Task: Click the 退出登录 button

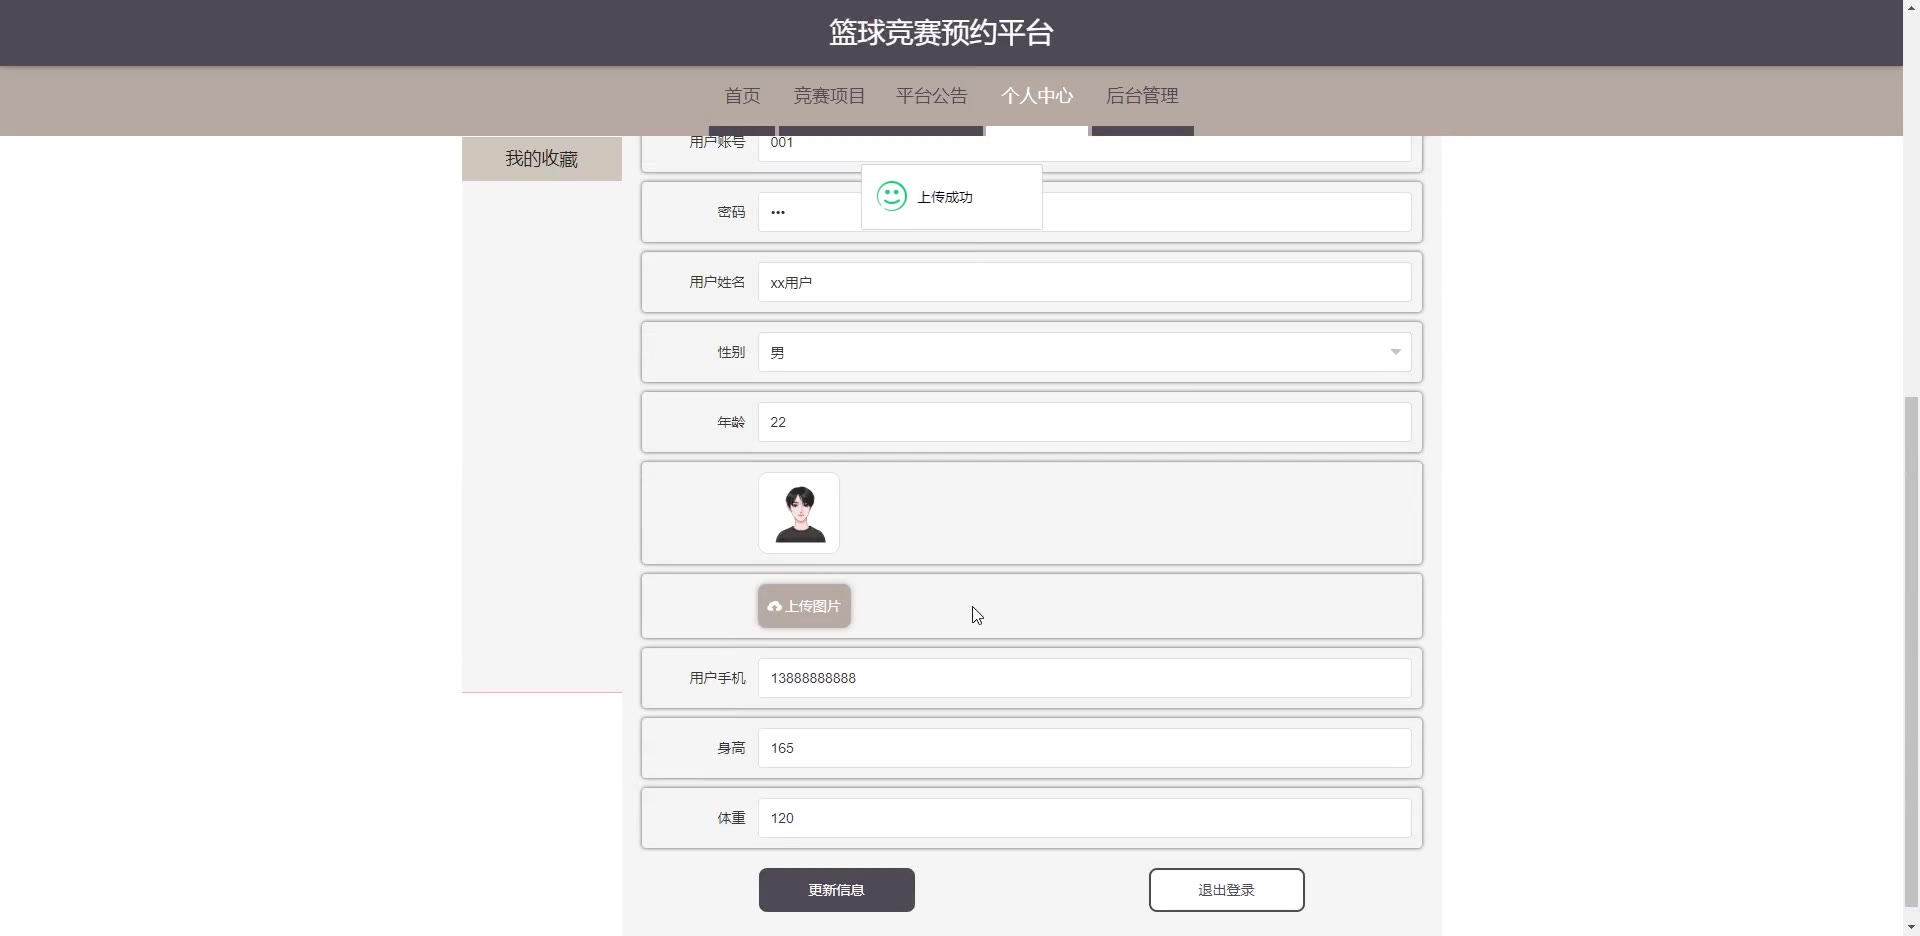Action: tap(1227, 890)
